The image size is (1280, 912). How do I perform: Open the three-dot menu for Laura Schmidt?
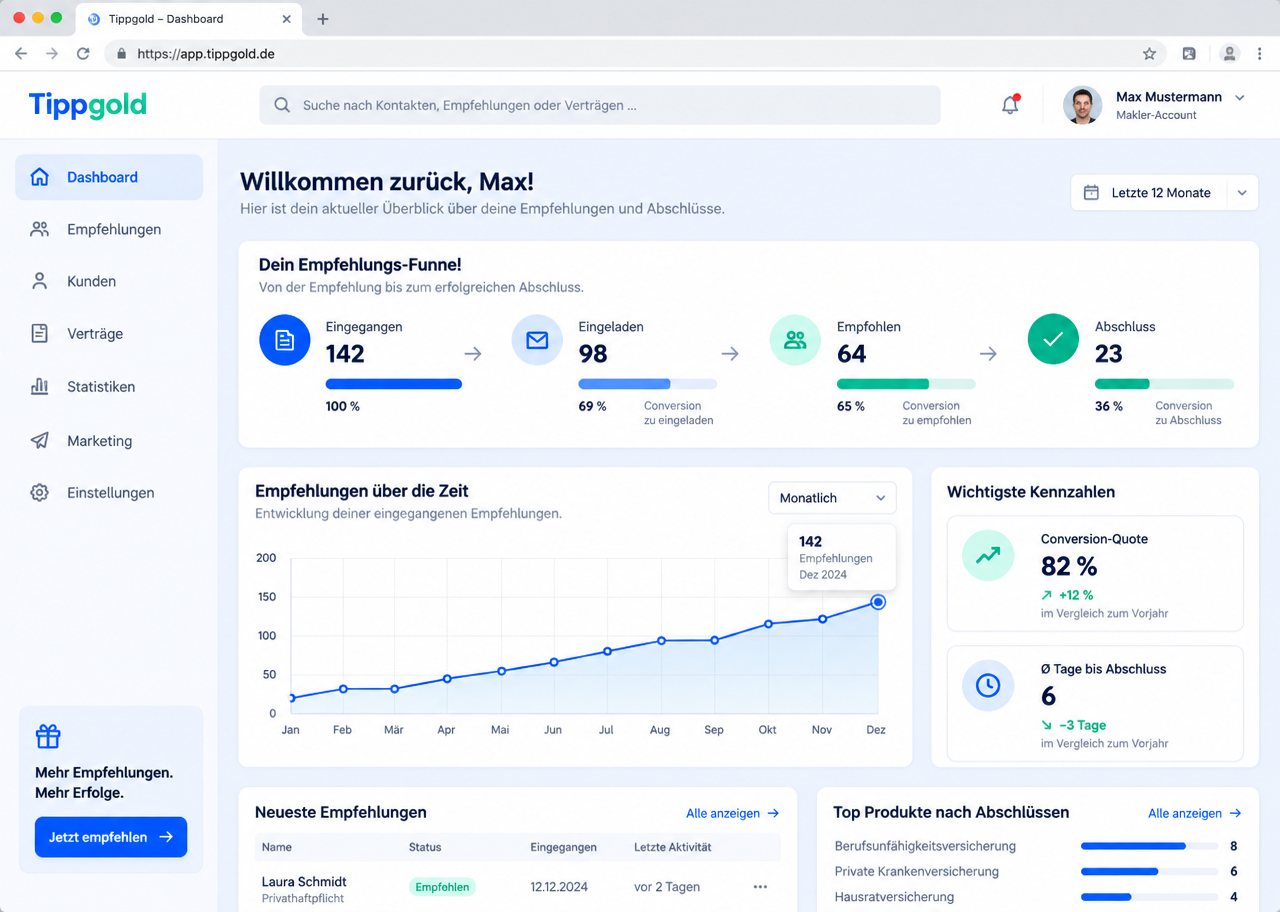(x=760, y=887)
